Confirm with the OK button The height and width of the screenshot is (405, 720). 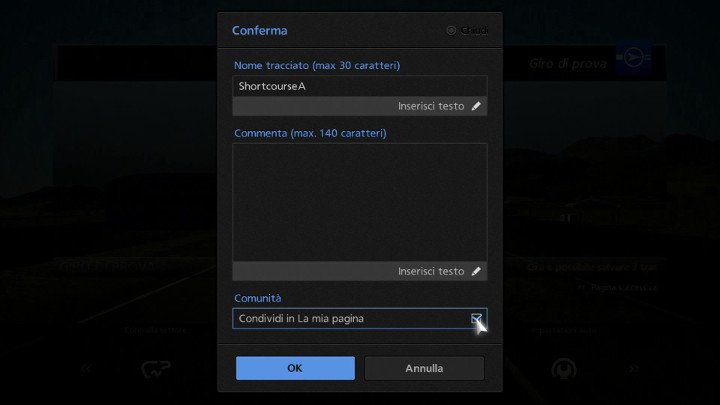coord(295,368)
